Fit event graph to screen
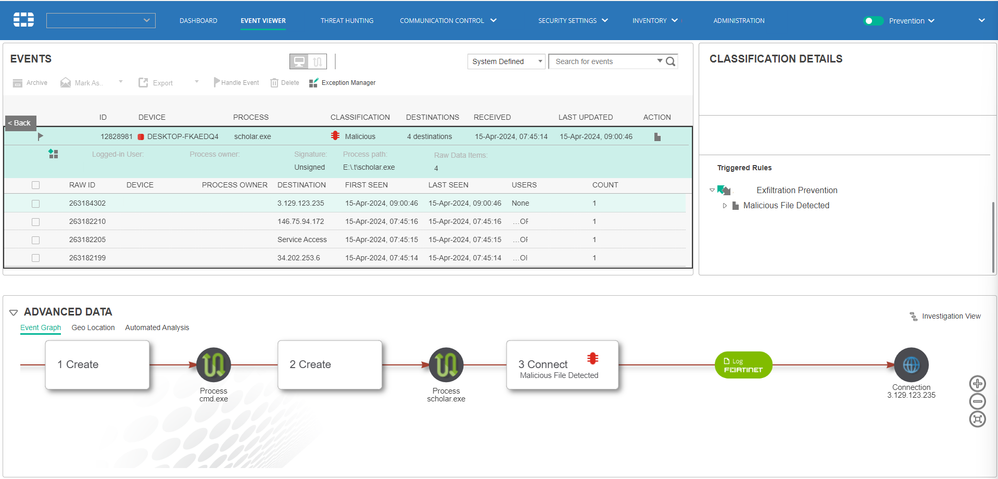 point(977,419)
